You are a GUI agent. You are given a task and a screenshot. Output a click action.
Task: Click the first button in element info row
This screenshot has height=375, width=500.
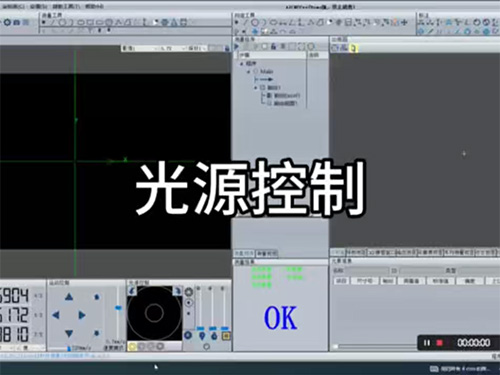point(341,281)
